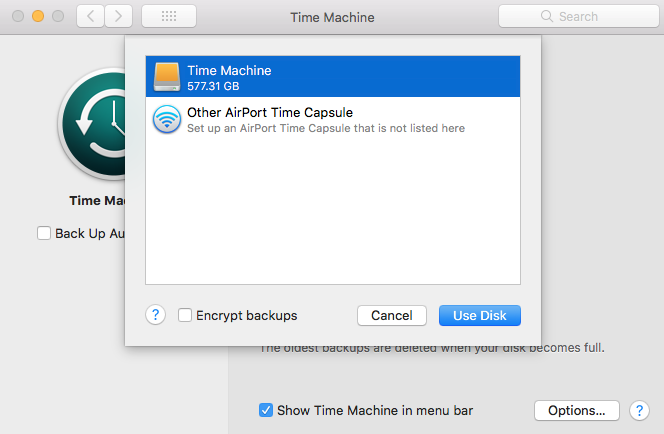Screen dimensions: 664x434
Task: Cancel the disk selection dialog
Action: pyautogui.click(x=392, y=315)
